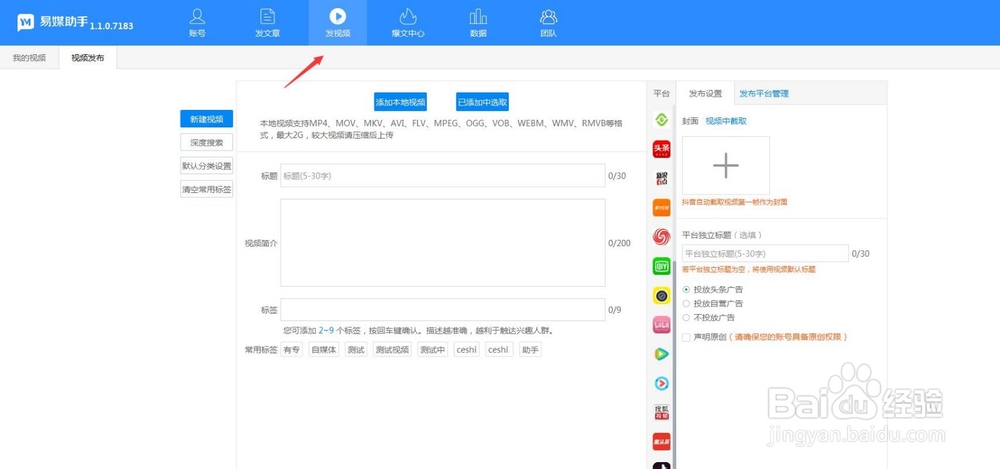Click 清空常用标签 to clear tags

coord(207,190)
